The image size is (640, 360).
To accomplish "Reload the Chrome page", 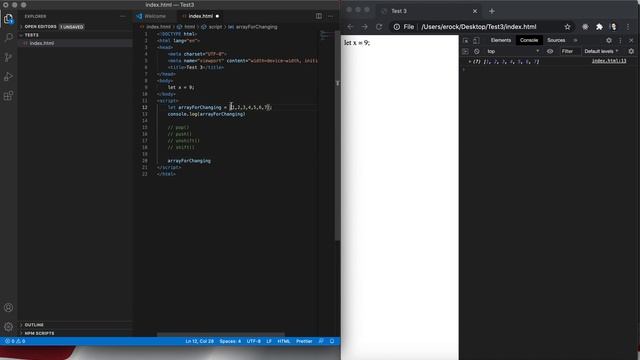I will (379, 27).
